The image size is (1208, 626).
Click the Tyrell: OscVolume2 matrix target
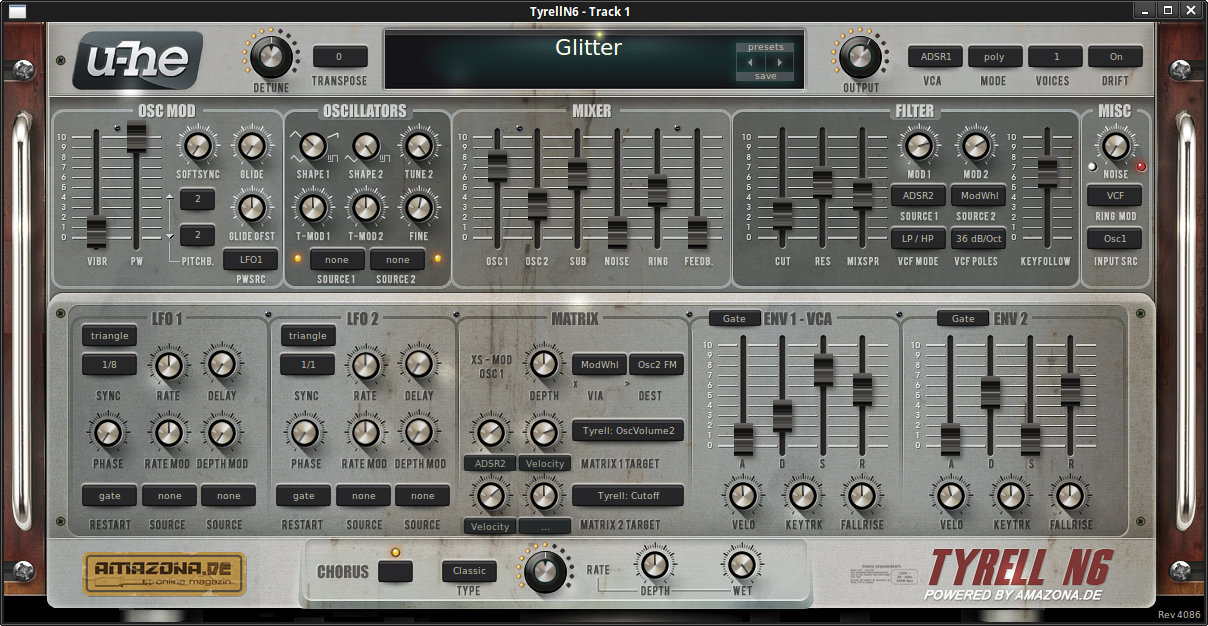[x=629, y=431]
